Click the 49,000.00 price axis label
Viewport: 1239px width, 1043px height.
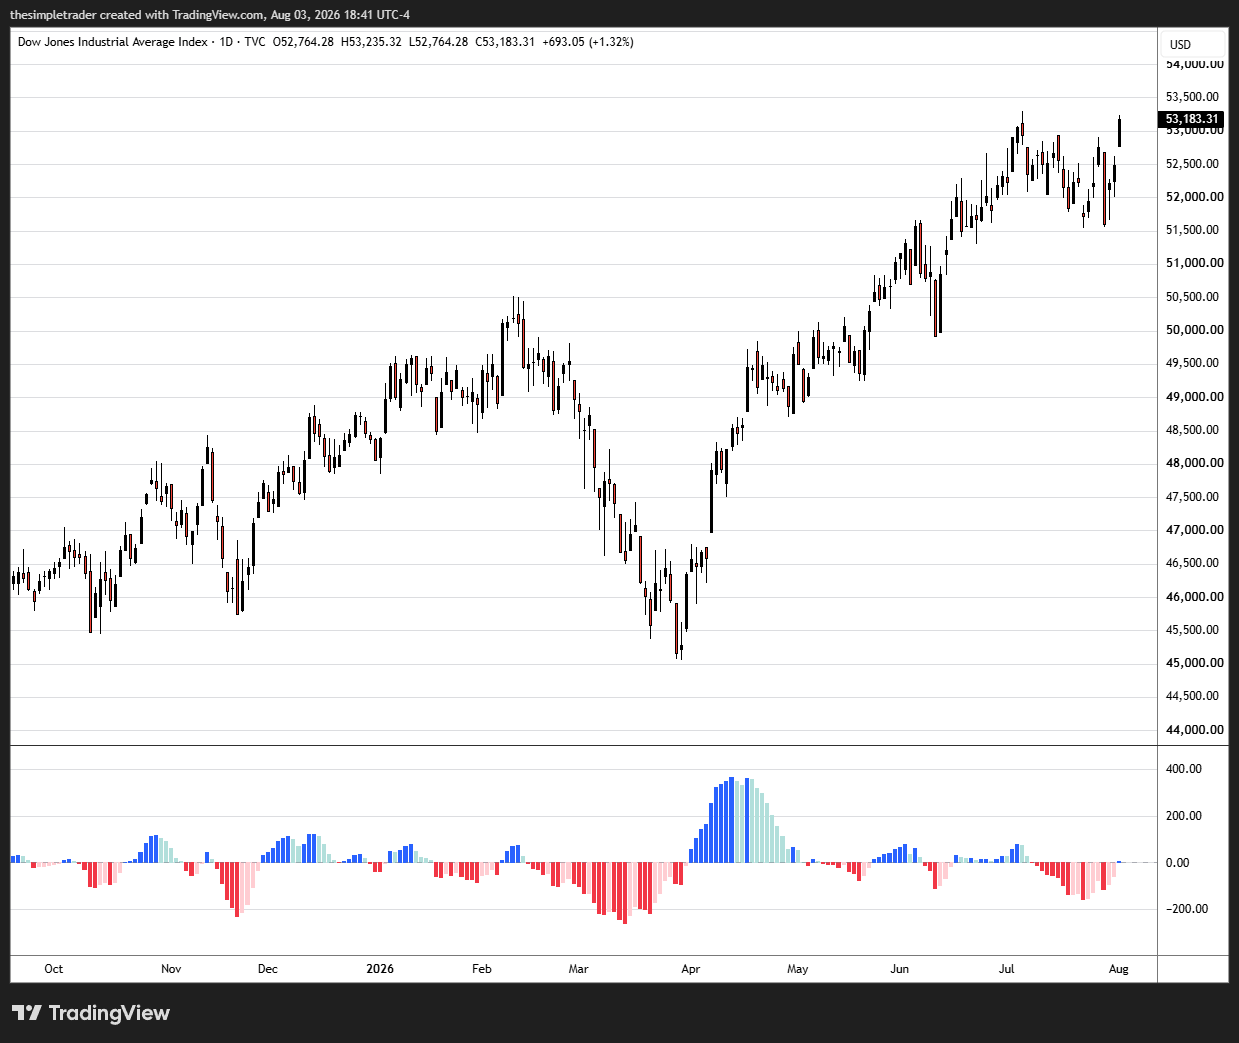click(x=1195, y=397)
